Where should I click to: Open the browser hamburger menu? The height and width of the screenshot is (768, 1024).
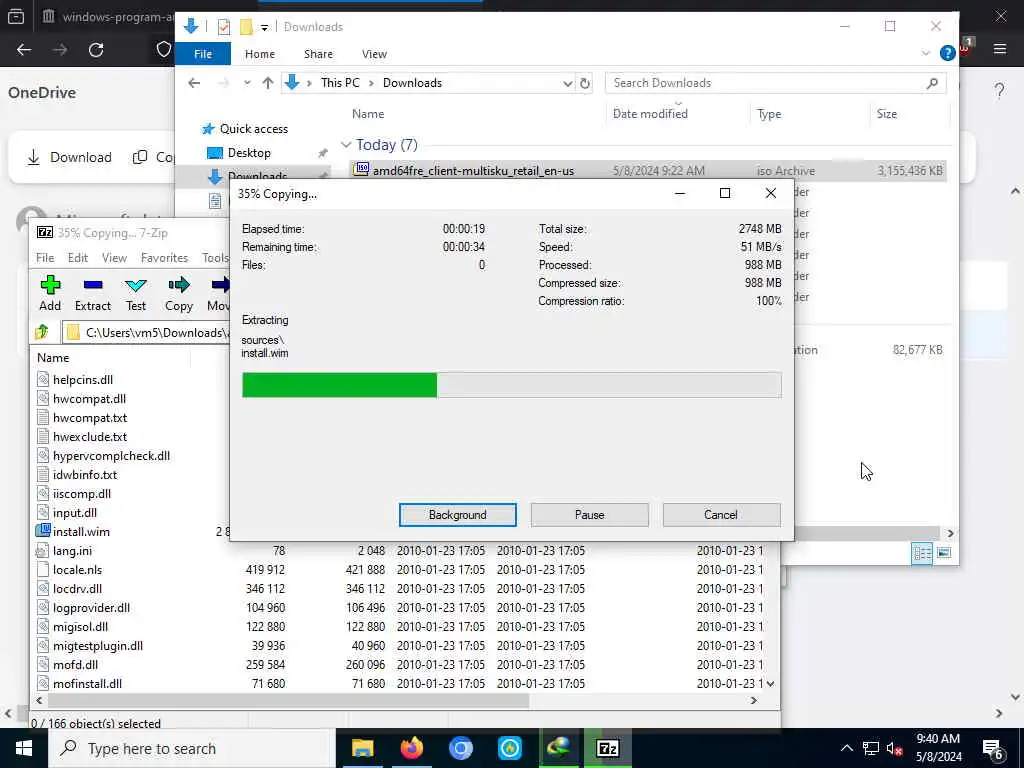(x=1000, y=49)
